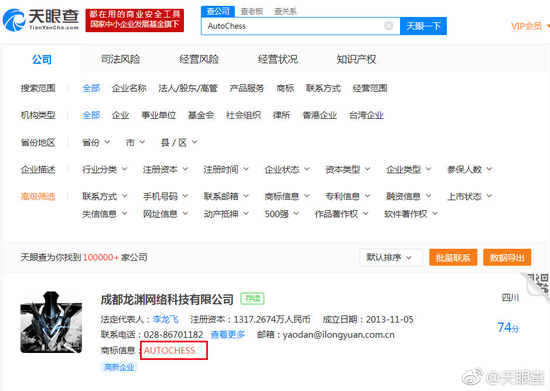Clear the search box with the X icon
The width and height of the screenshot is (550, 391).
389,26
